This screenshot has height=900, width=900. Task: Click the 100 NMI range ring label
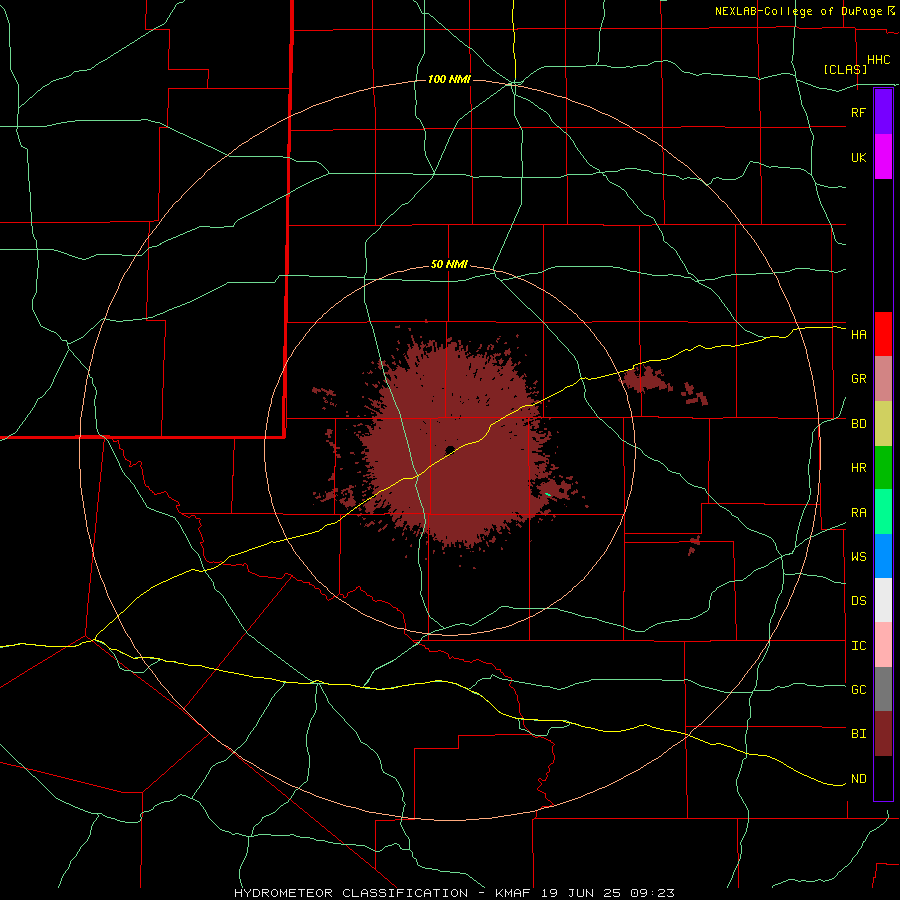tap(449, 79)
